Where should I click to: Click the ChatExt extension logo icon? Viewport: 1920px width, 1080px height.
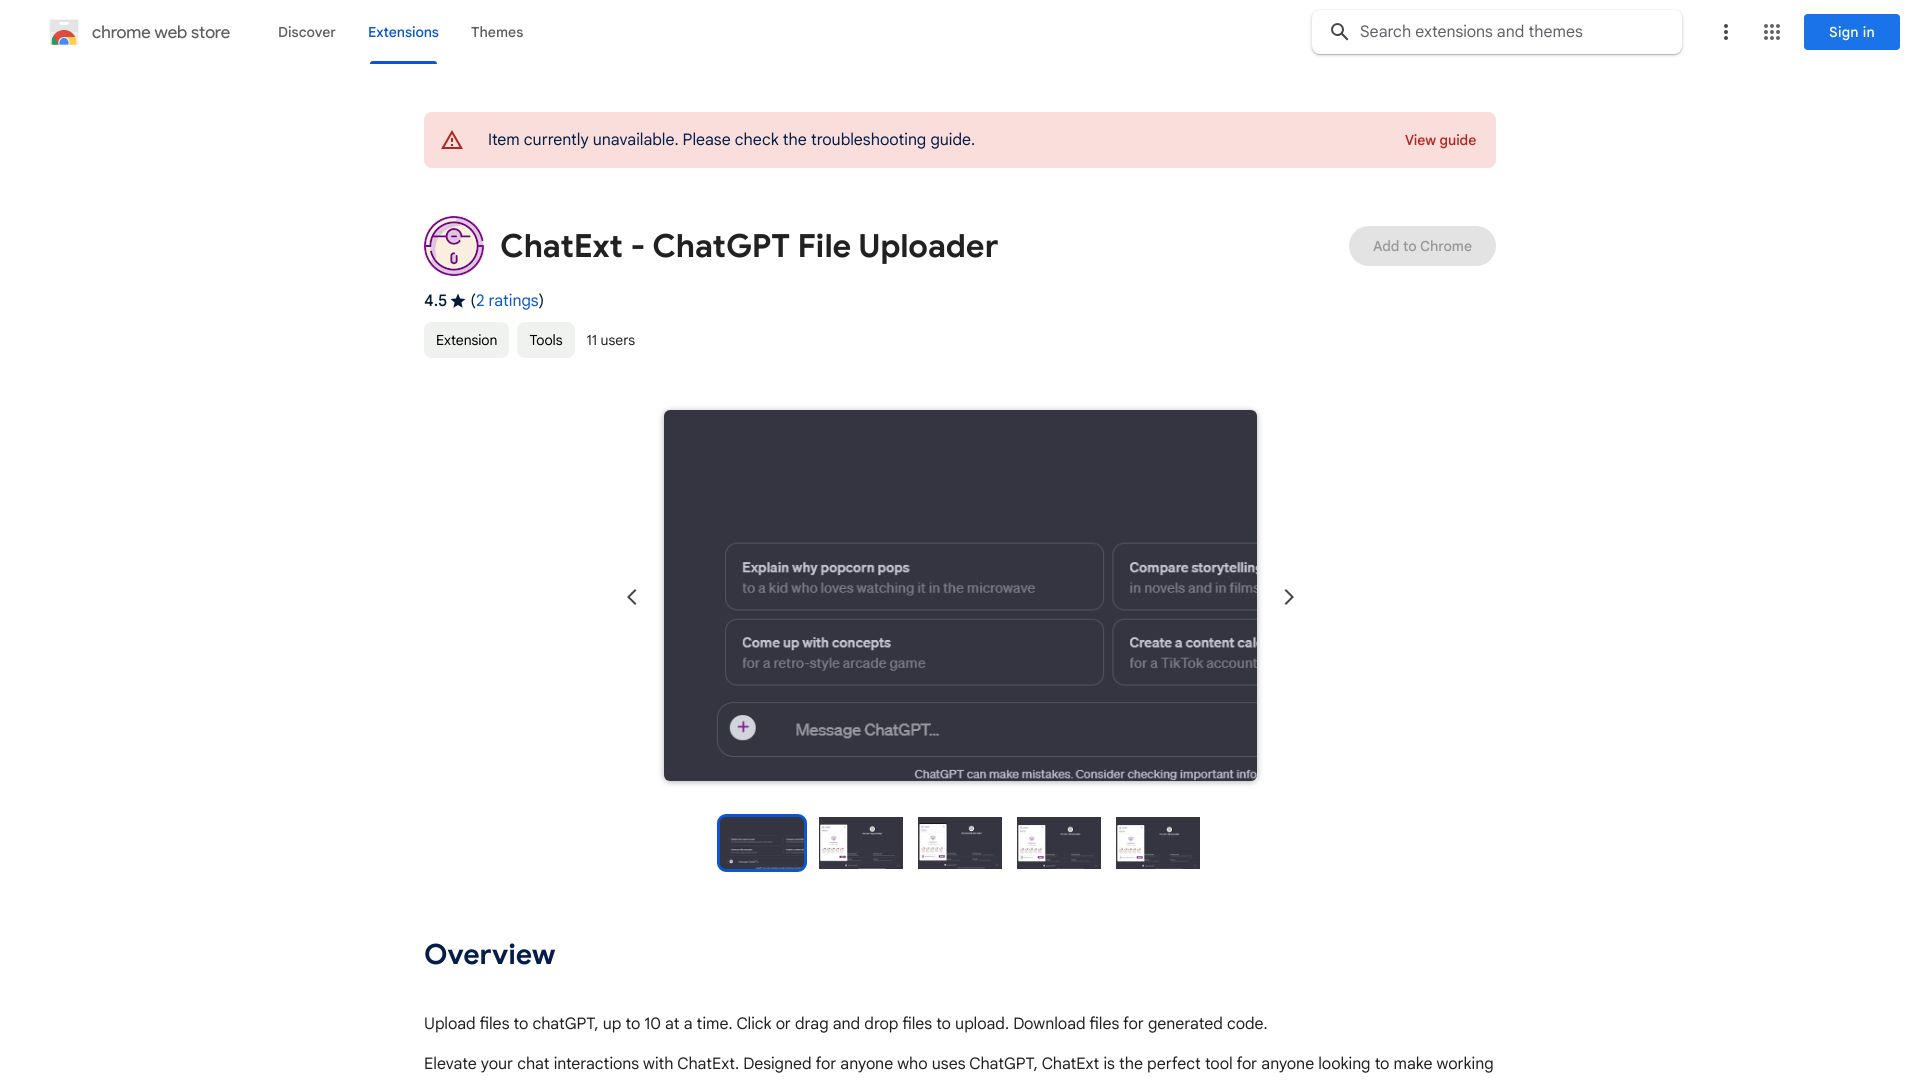454,245
